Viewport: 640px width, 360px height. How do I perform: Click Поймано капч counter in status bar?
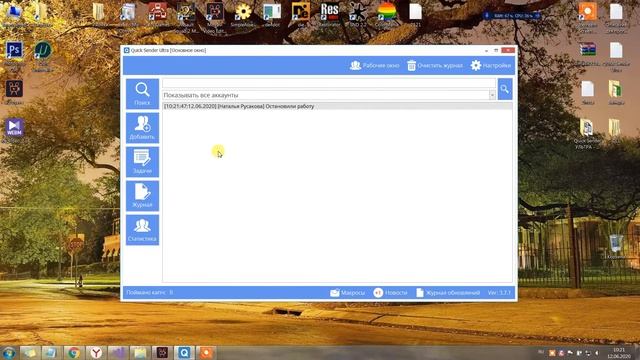pyautogui.click(x=149, y=293)
